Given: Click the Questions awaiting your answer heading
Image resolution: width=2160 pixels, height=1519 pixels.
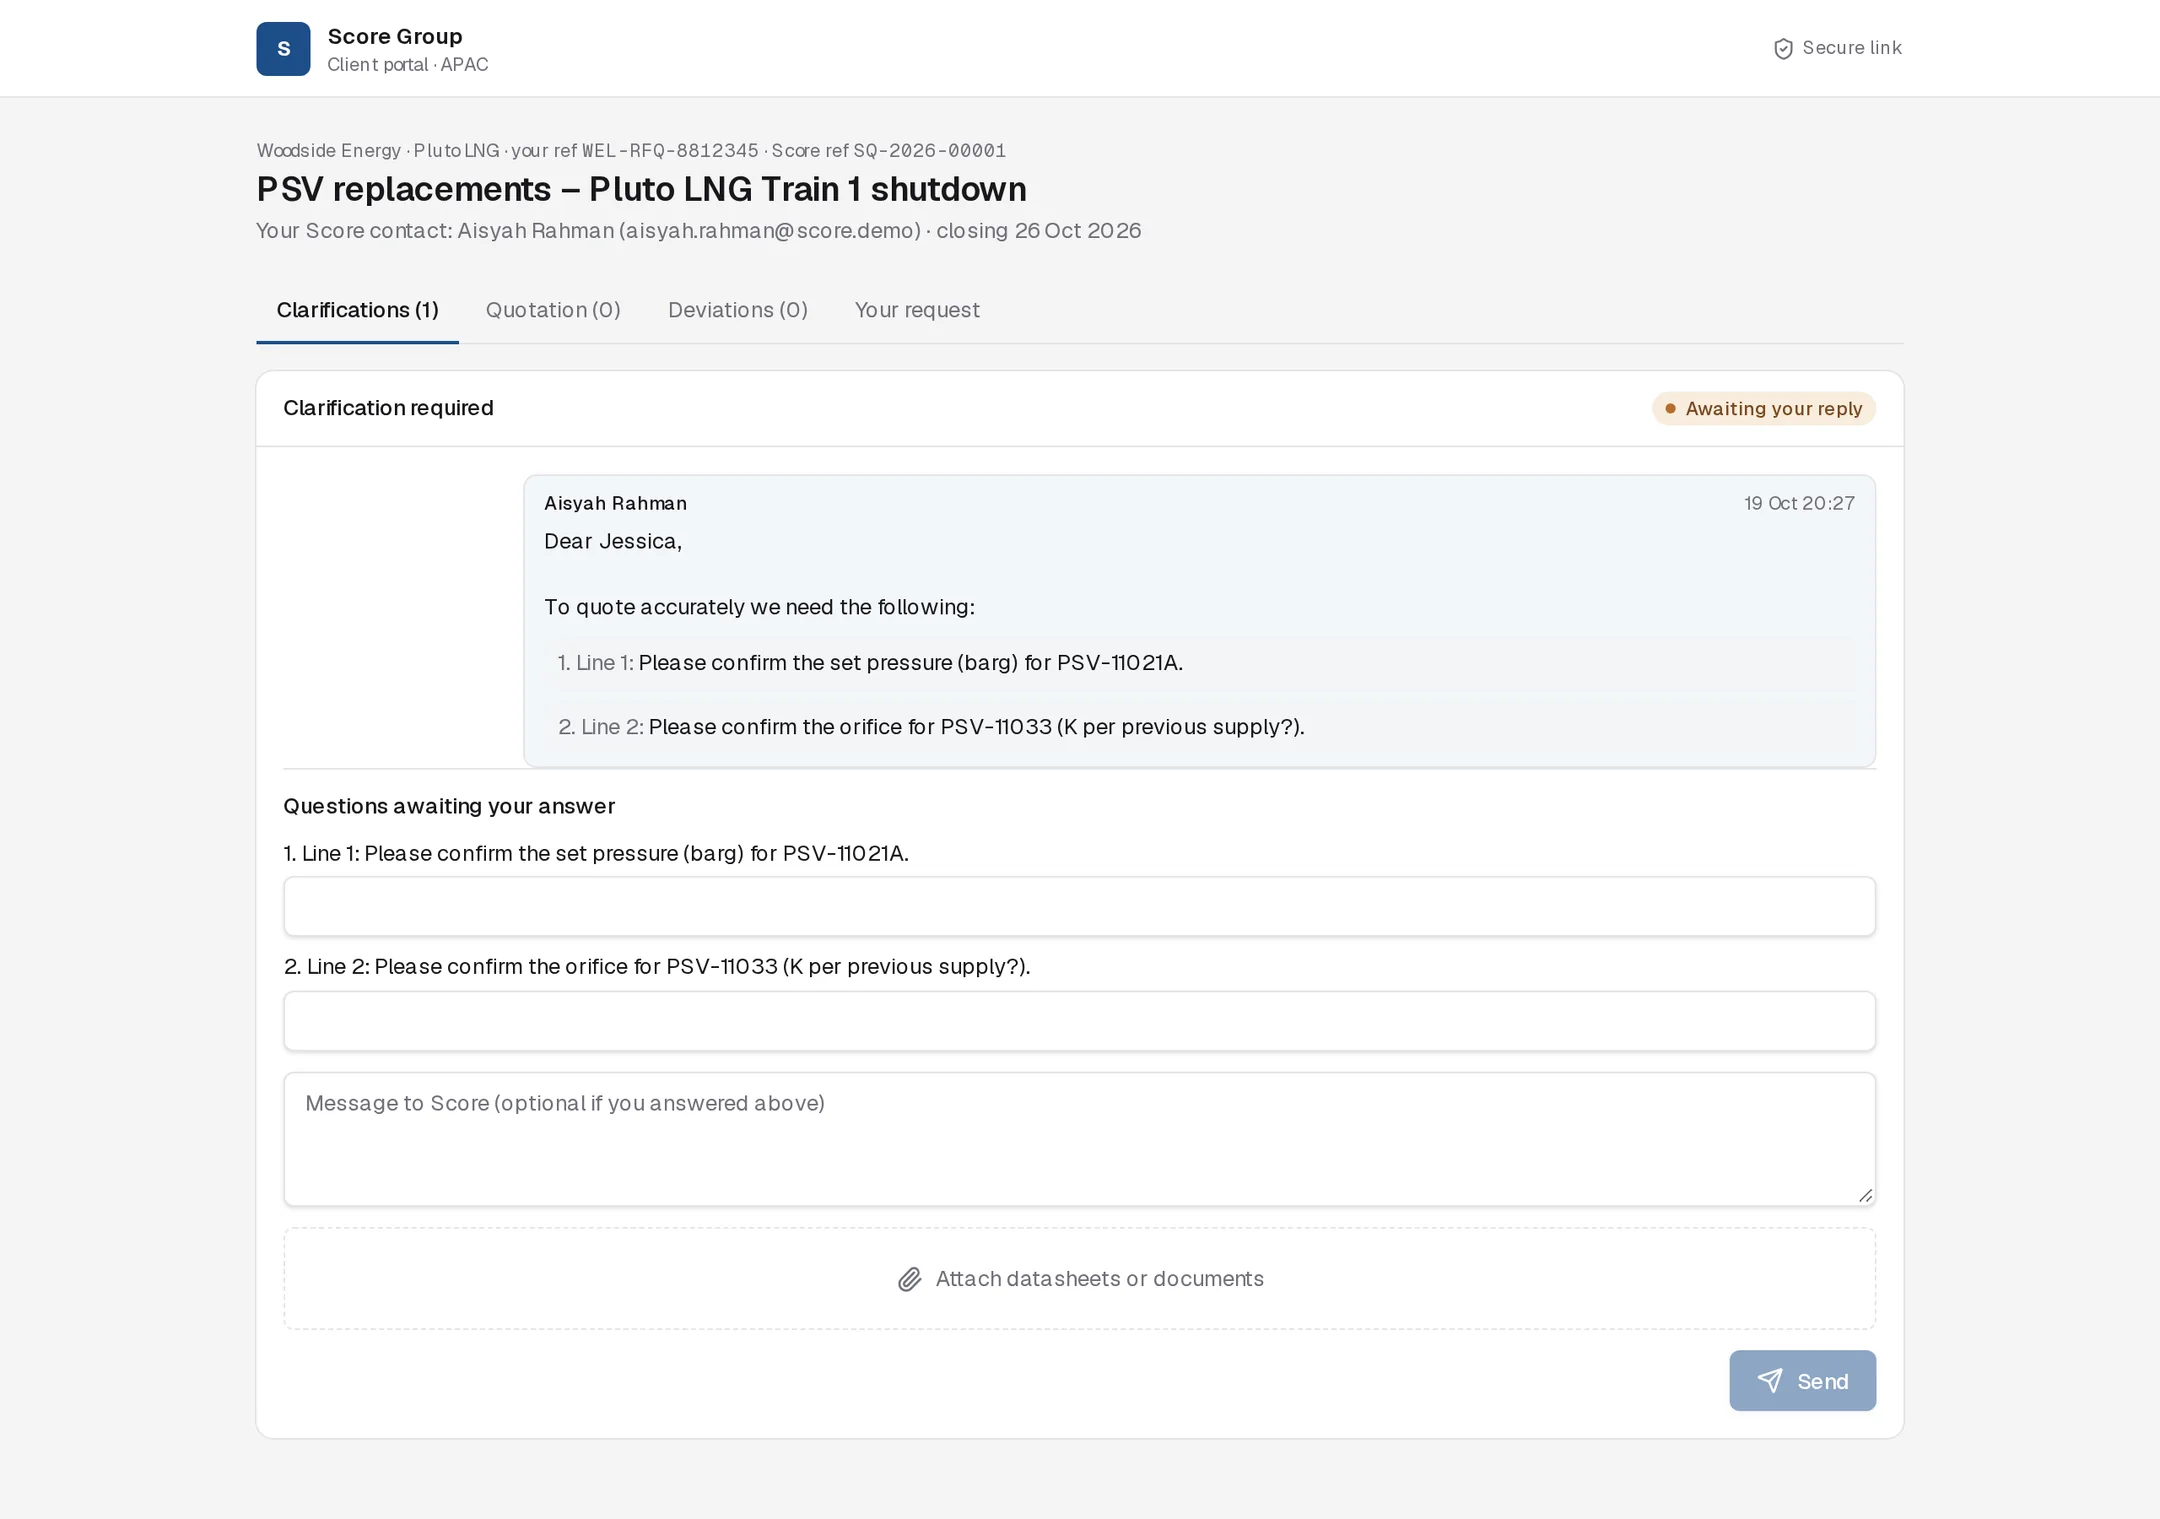Looking at the screenshot, I should (x=449, y=807).
